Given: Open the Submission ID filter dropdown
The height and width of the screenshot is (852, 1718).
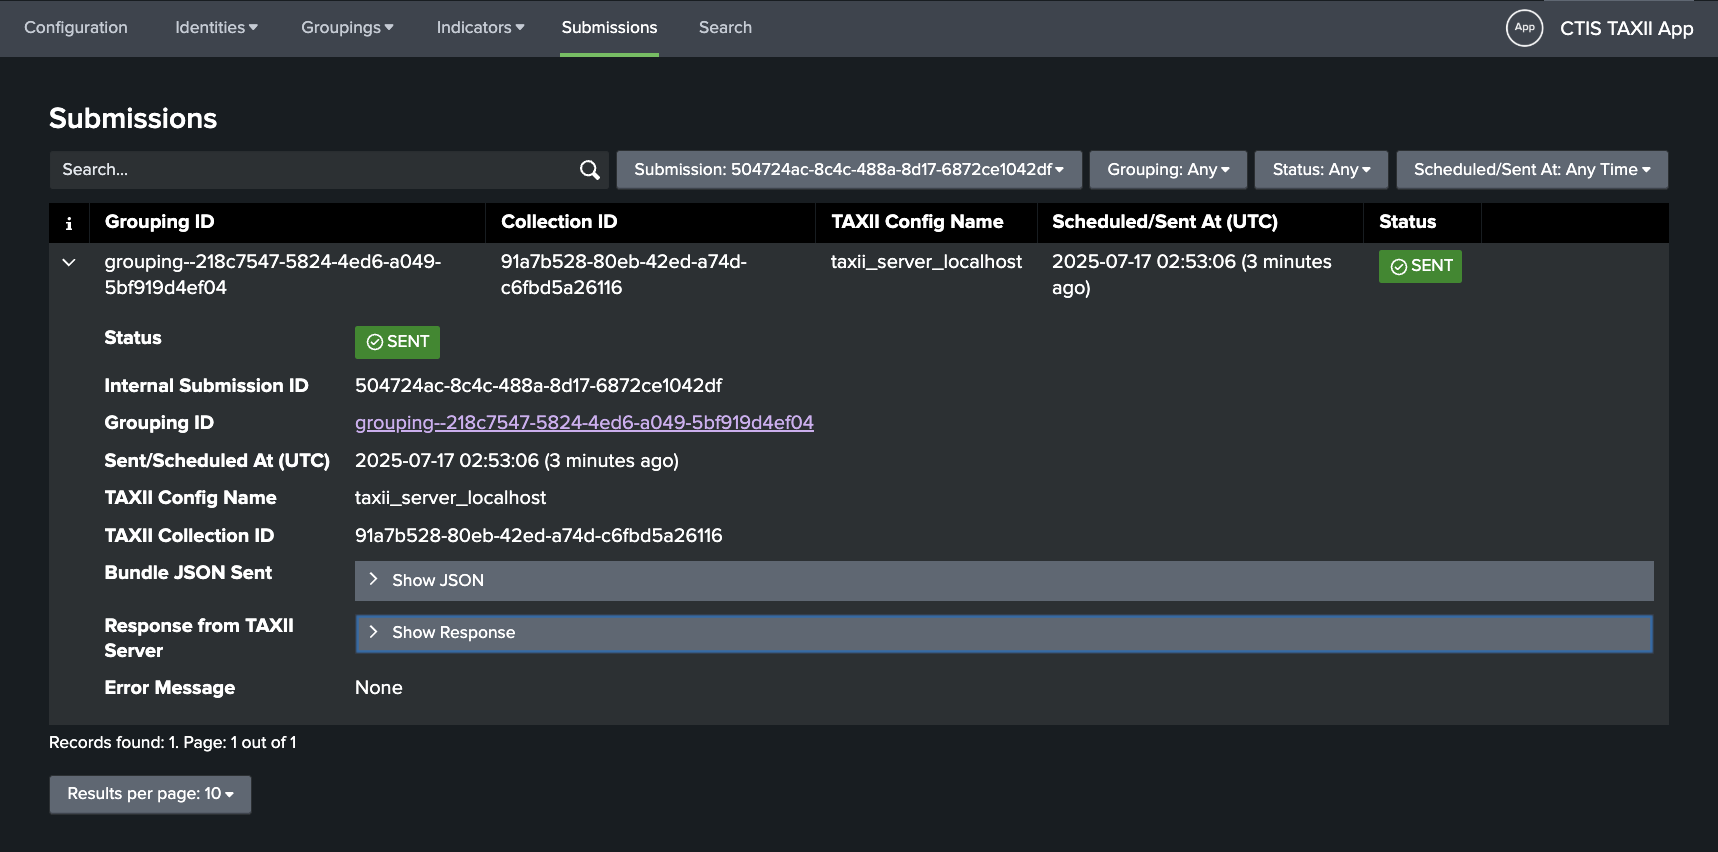Looking at the screenshot, I should [848, 170].
